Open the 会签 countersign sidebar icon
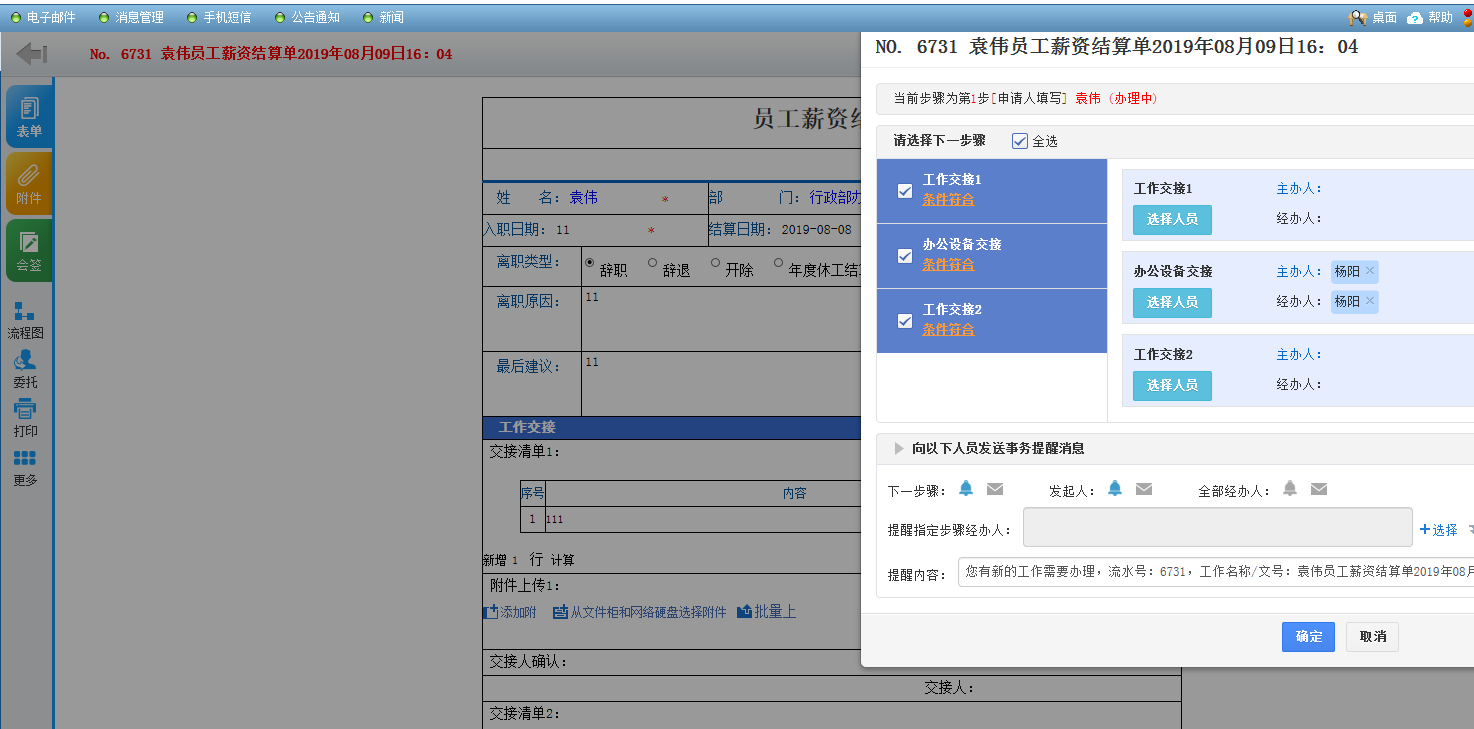The width and height of the screenshot is (1474, 729). click(29, 250)
